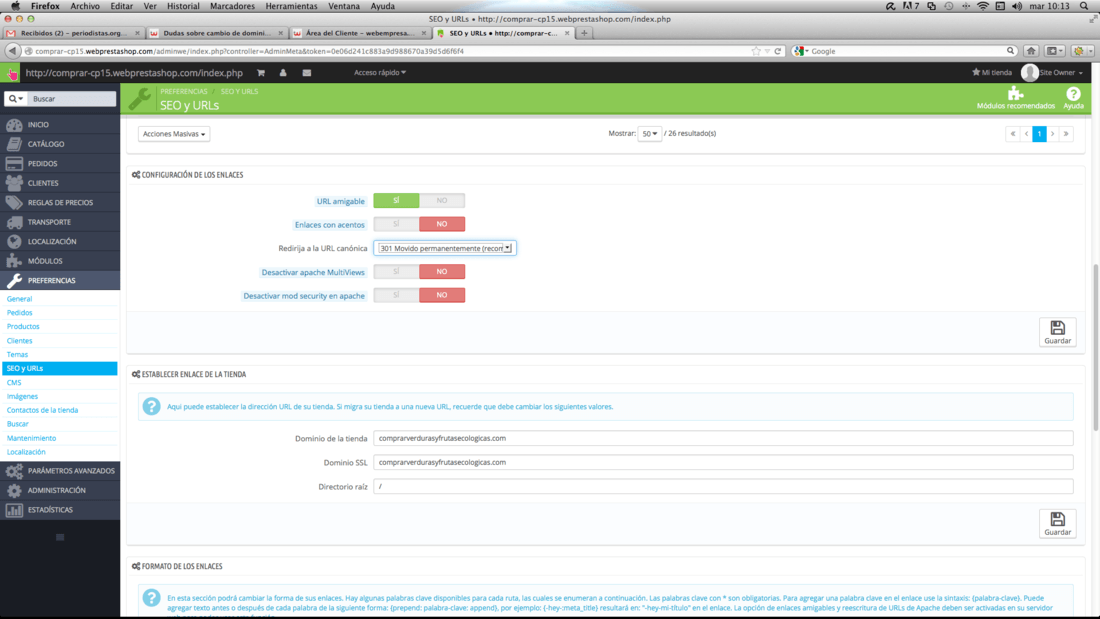
Task: Click the Dominio de la tienda field
Action: (723, 438)
